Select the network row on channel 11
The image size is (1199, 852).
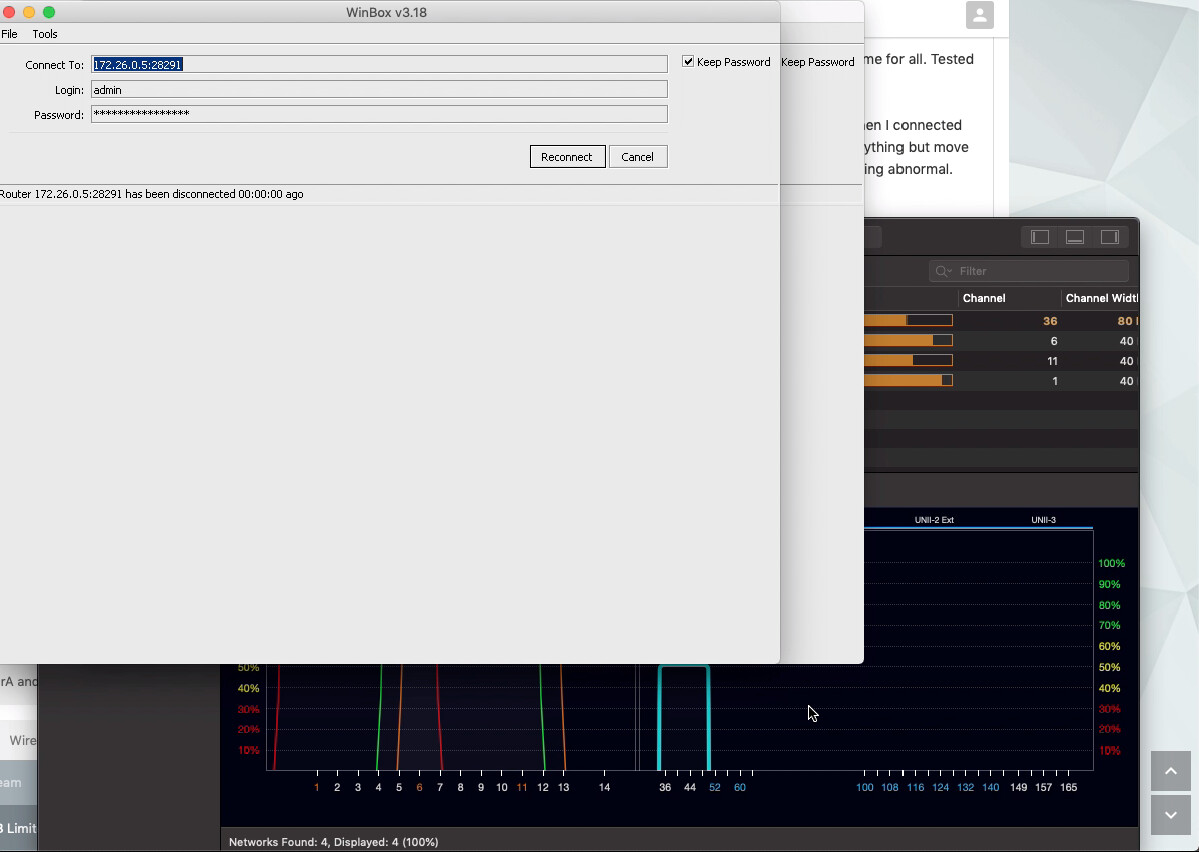1002,360
